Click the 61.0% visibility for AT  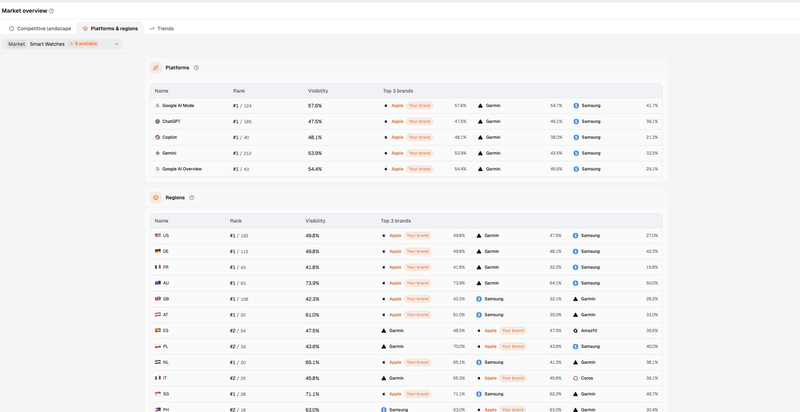pyautogui.click(x=312, y=315)
